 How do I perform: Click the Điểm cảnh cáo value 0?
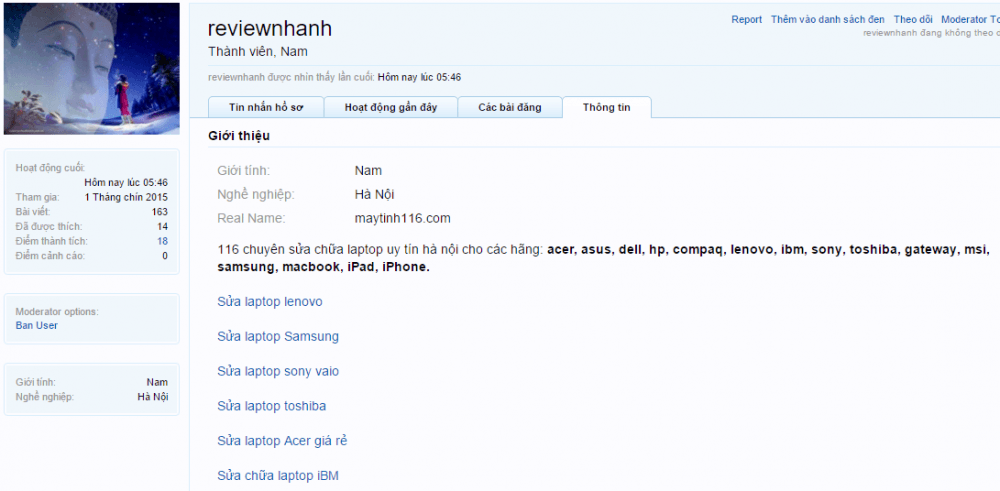165,256
